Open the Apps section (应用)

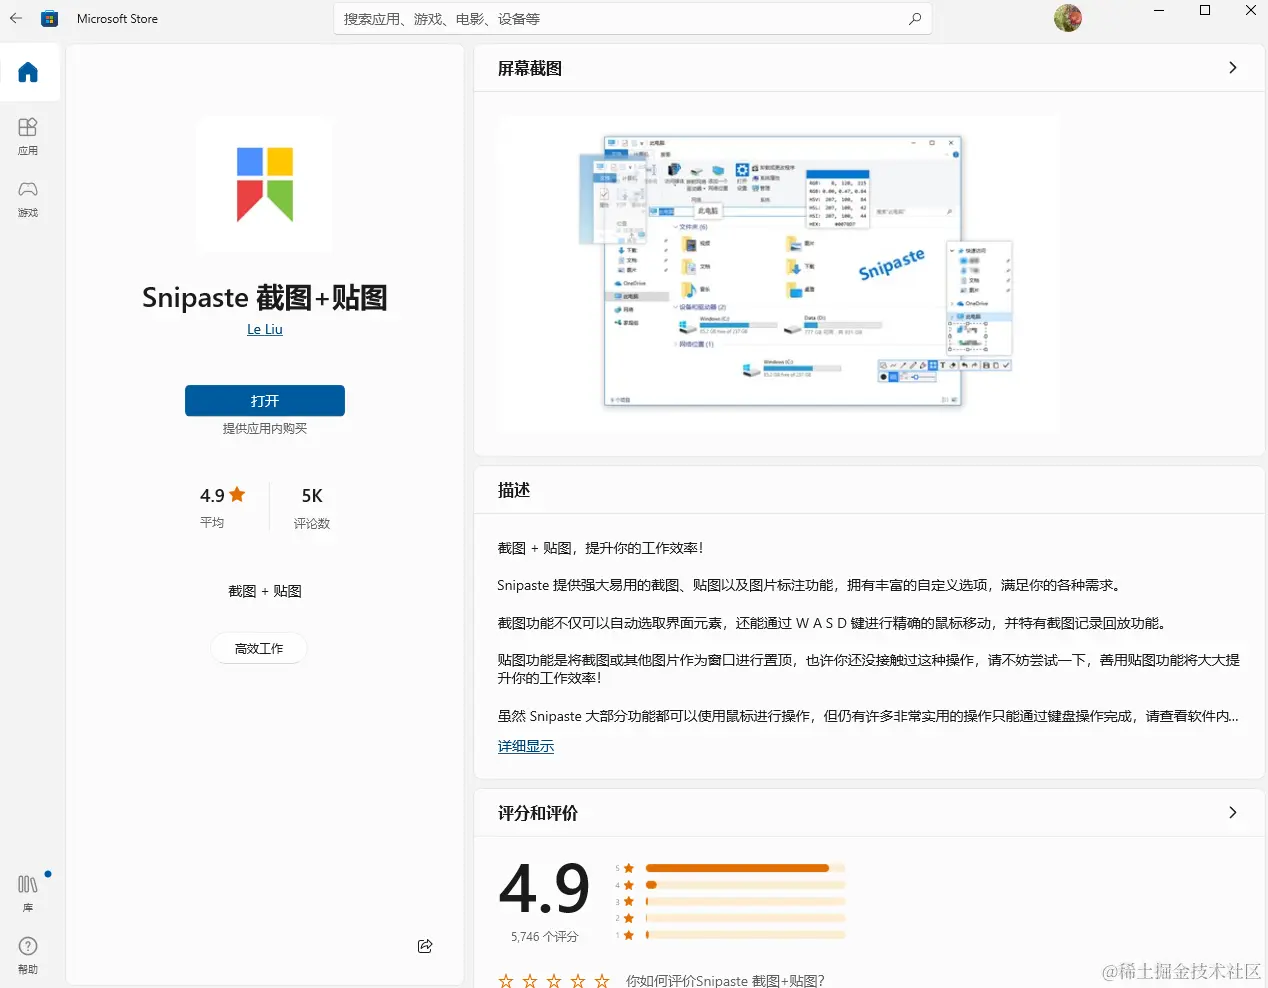click(28, 136)
